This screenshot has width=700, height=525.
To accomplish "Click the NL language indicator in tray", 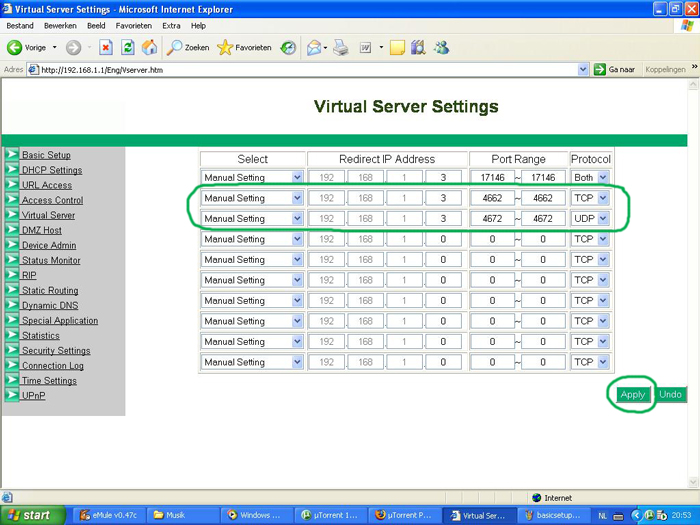I will (x=602, y=516).
